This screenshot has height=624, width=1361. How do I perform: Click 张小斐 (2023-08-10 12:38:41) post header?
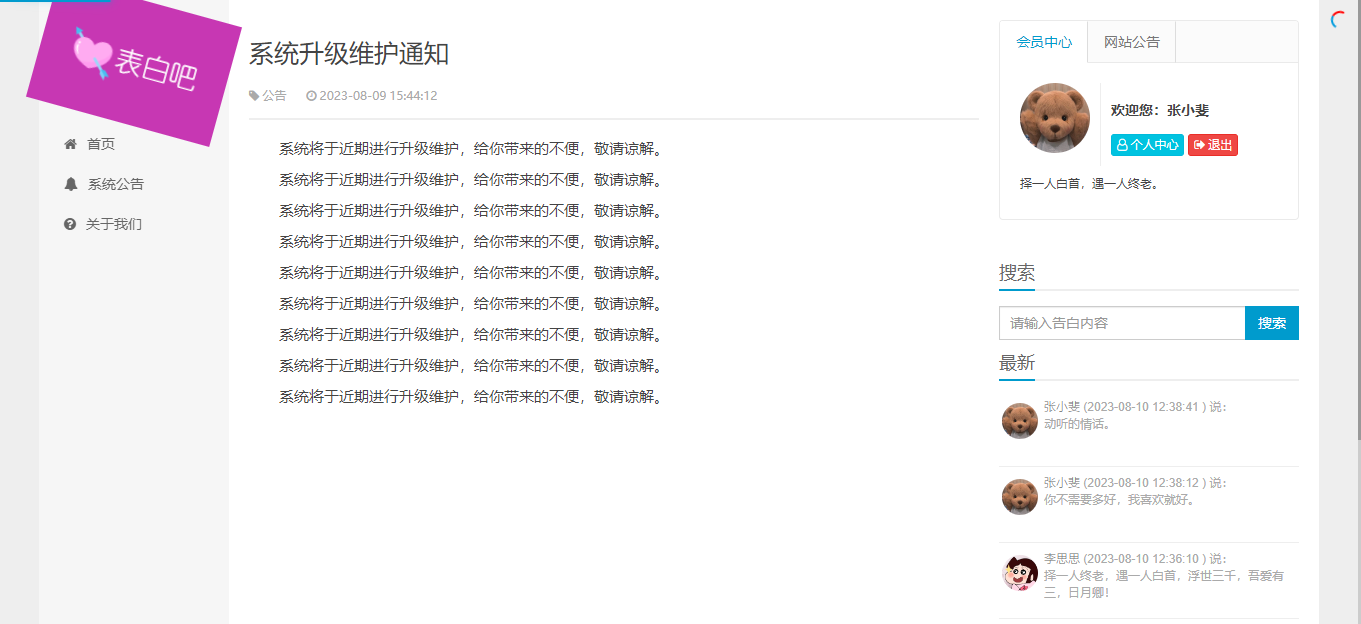(1135, 407)
